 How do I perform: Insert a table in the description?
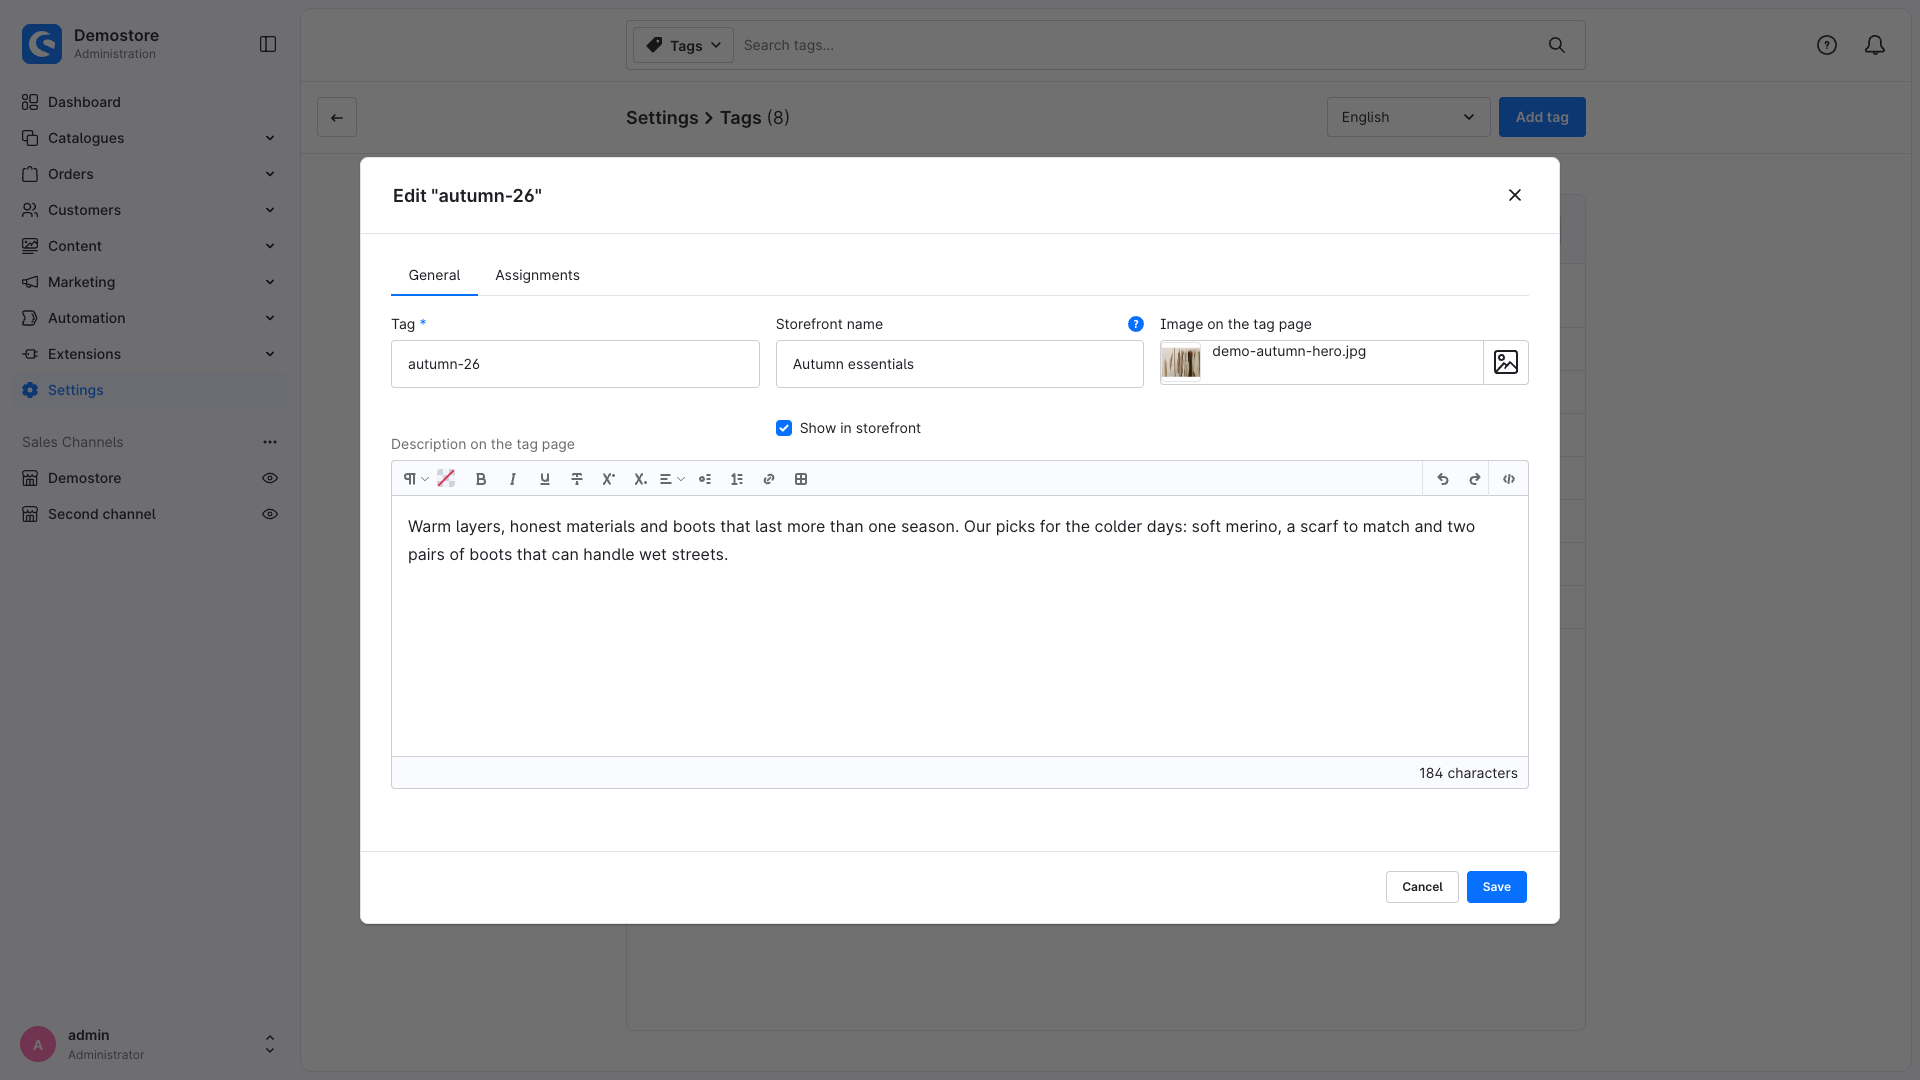[801, 479]
